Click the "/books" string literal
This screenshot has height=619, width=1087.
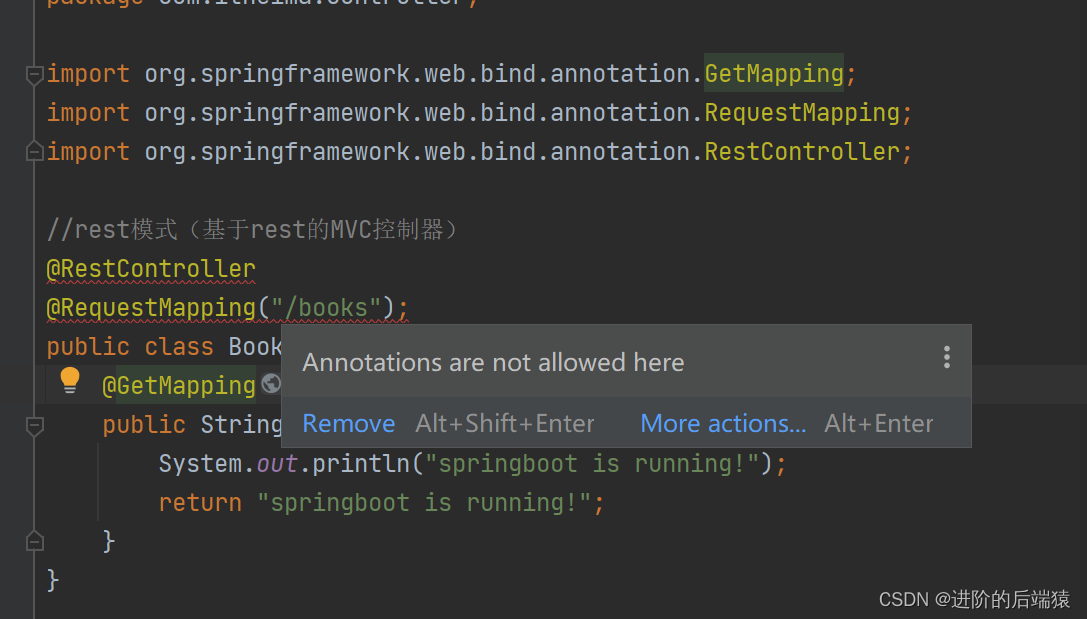click(x=326, y=308)
